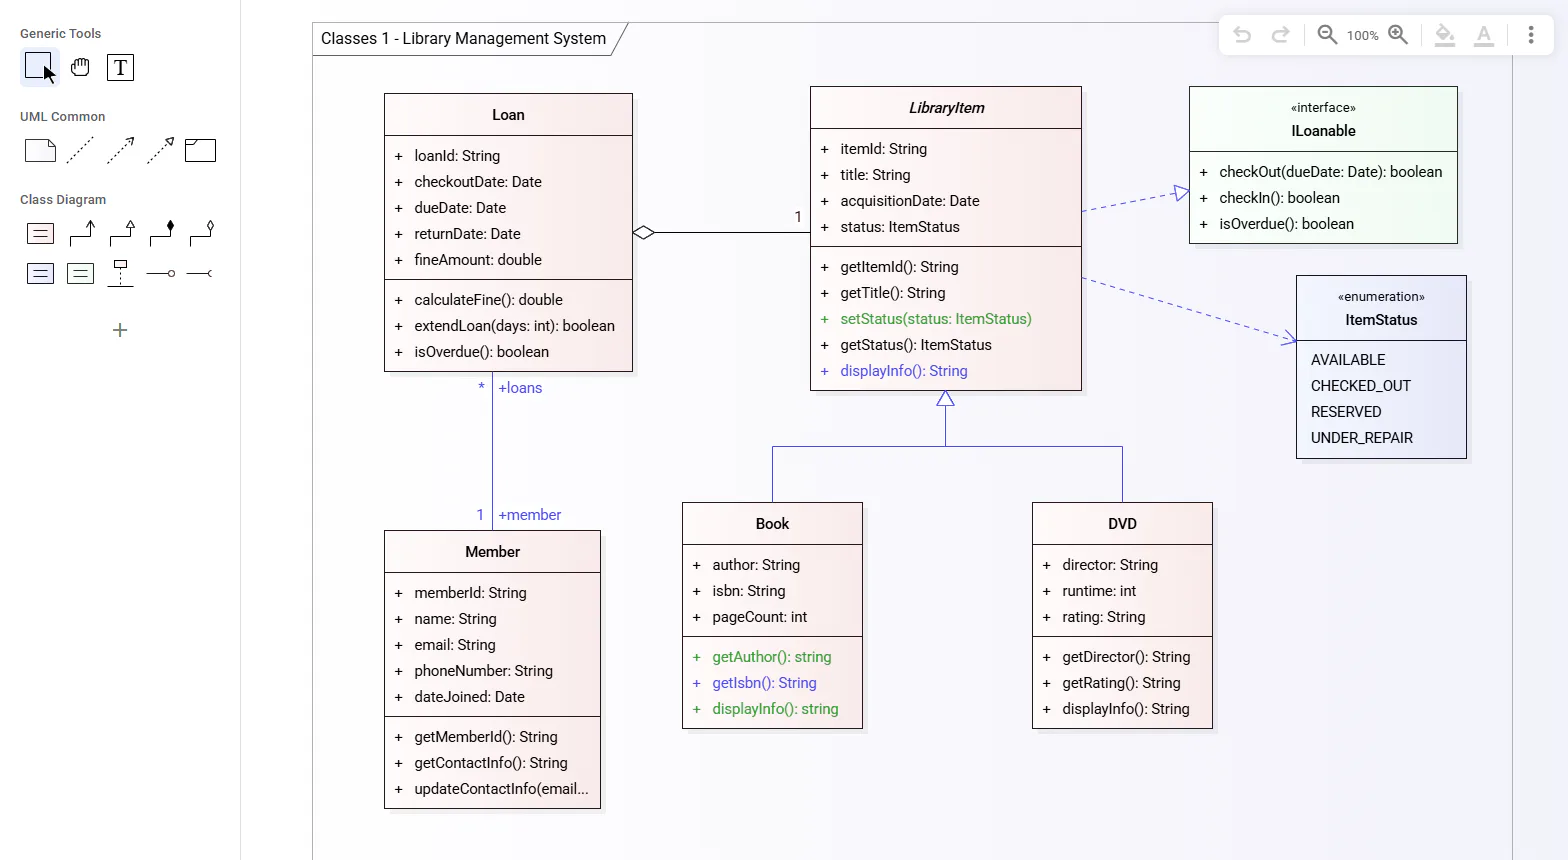Add a green interface class shape
Image resolution: width=1568 pixels, height=860 pixels.
pyautogui.click(x=80, y=274)
